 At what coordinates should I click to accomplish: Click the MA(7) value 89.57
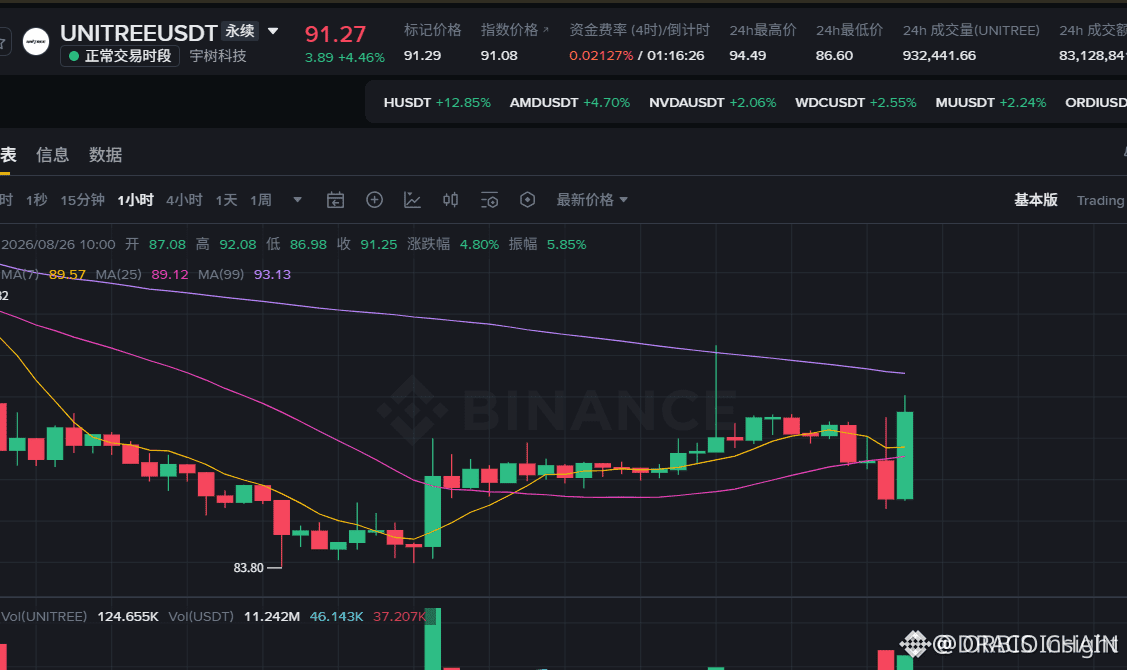click(x=68, y=275)
